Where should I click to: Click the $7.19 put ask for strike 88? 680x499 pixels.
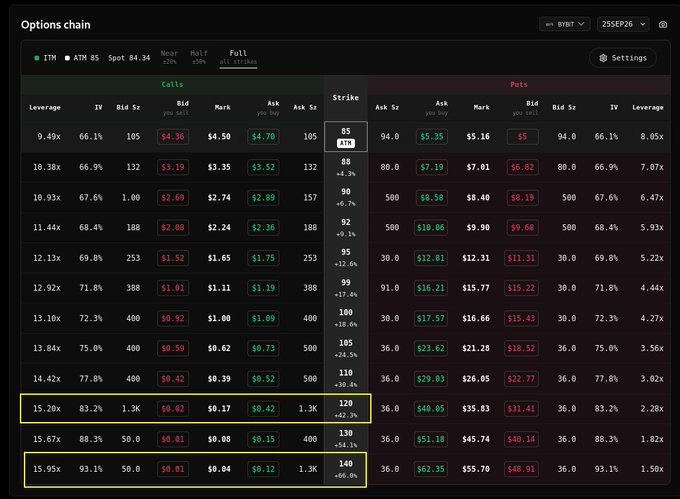tap(432, 167)
